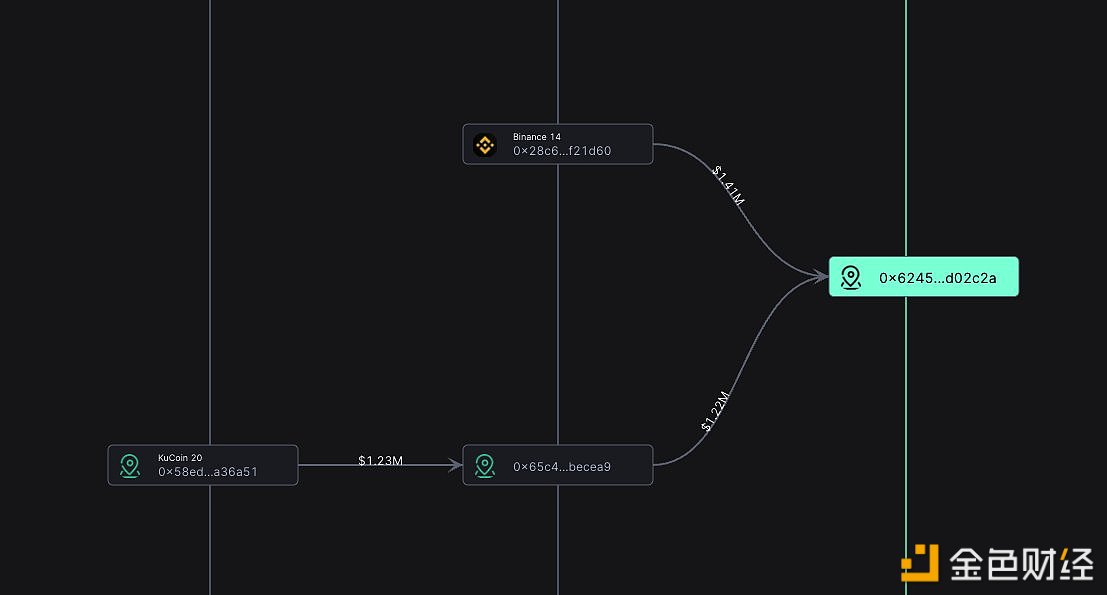Click the Binance logo icon on Binance 14 node
Screen dimensions: 1107x595
click(485, 145)
